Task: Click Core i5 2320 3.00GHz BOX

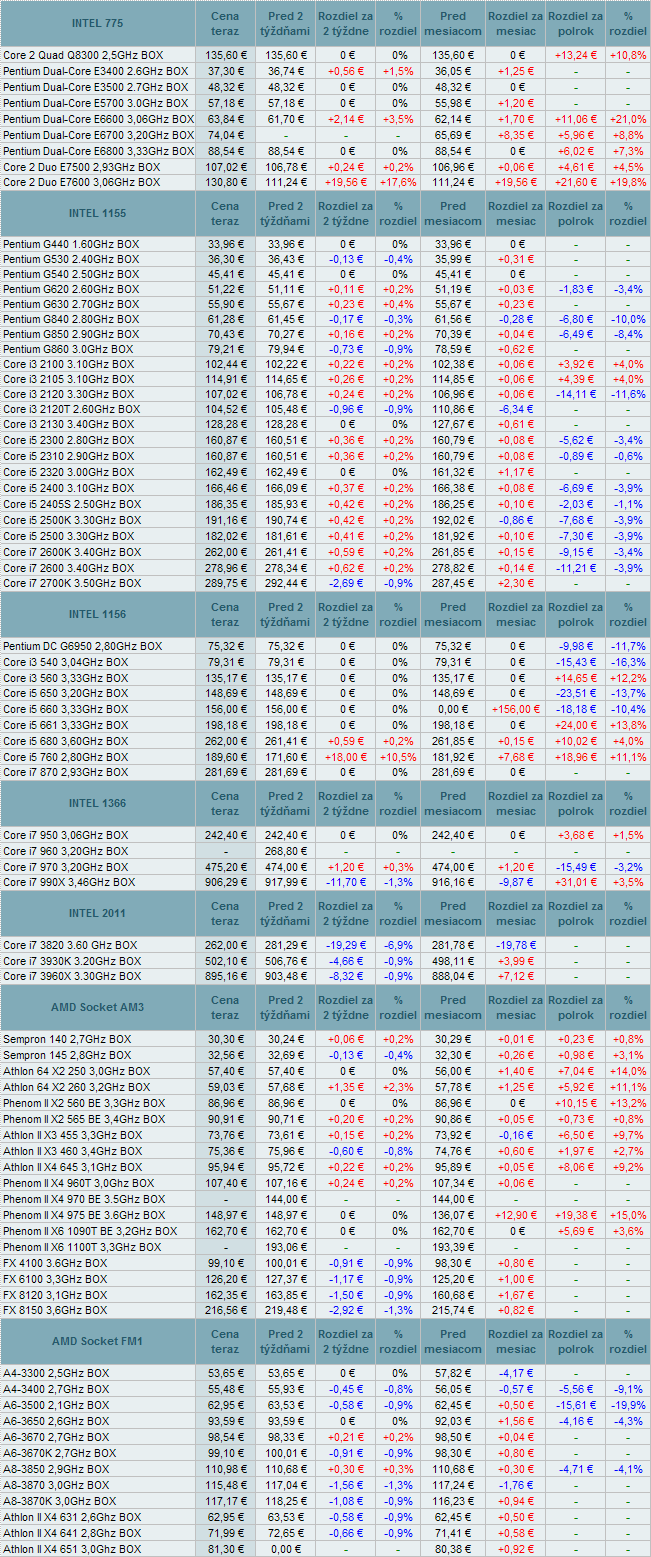Action: point(68,471)
